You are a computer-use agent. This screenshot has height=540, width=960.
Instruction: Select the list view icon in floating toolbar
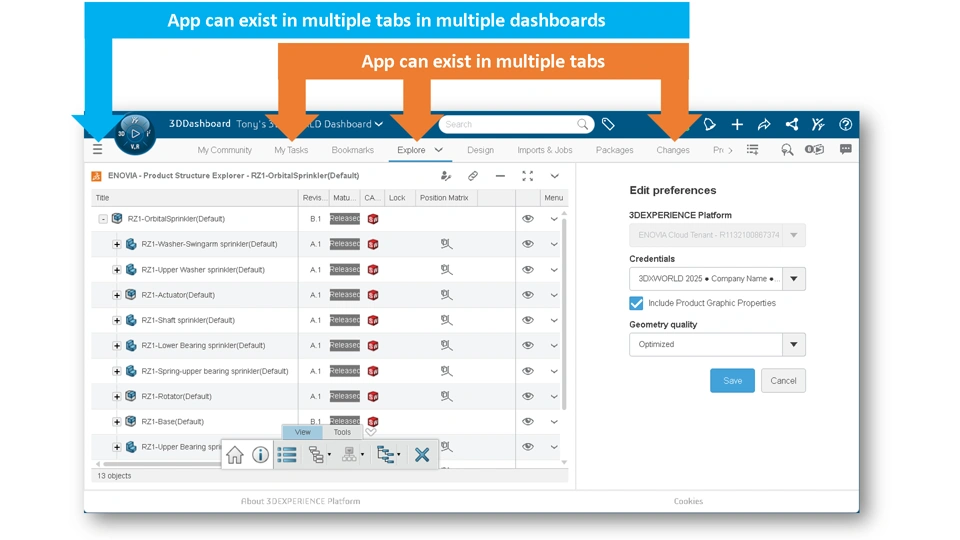pyautogui.click(x=287, y=455)
